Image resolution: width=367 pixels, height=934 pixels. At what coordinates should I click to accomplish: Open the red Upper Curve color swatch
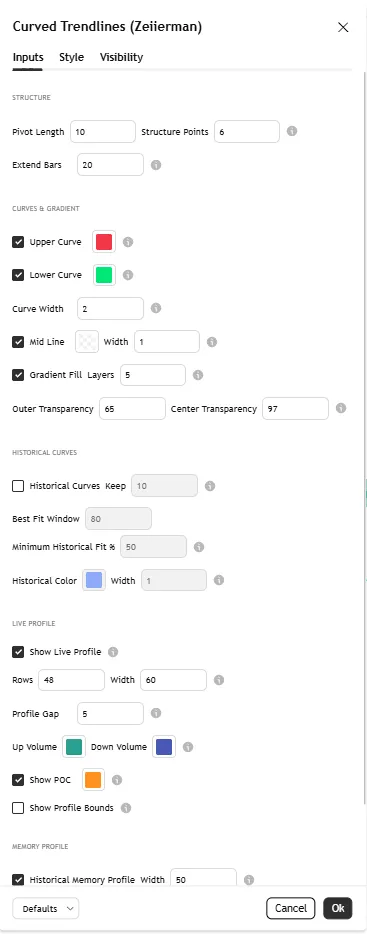(x=104, y=242)
